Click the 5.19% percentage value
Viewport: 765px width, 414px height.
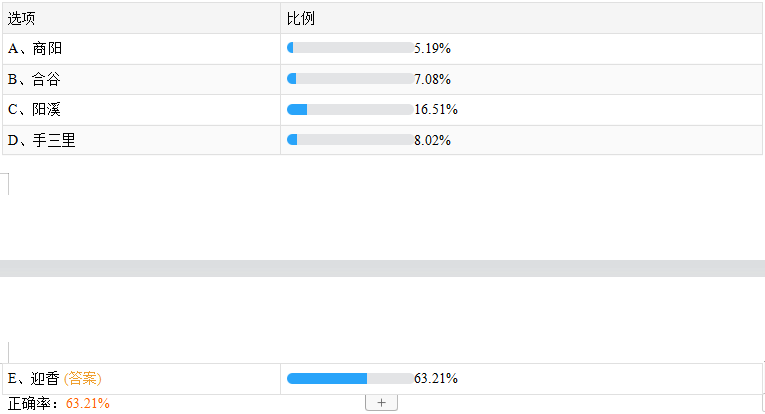(432, 48)
